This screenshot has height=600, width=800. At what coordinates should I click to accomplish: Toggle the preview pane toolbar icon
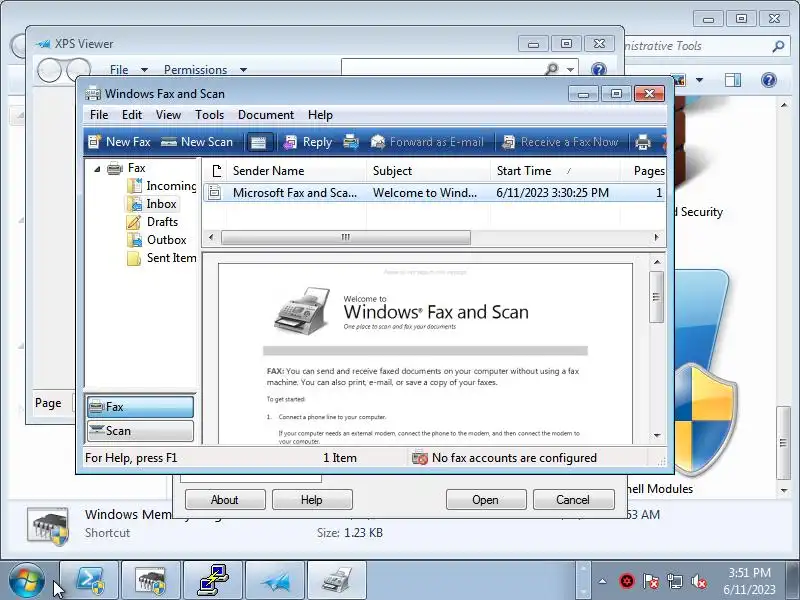[259, 142]
